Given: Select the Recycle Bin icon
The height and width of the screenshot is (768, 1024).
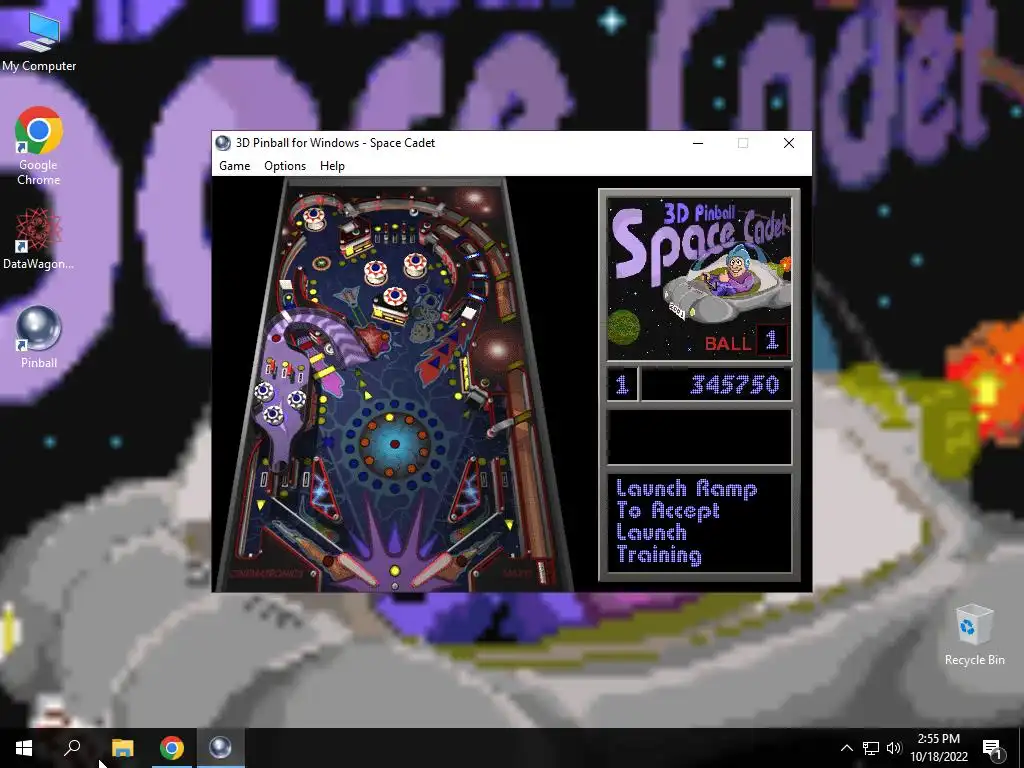Looking at the screenshot, I should pyautogui.click(x=974, y=635).
